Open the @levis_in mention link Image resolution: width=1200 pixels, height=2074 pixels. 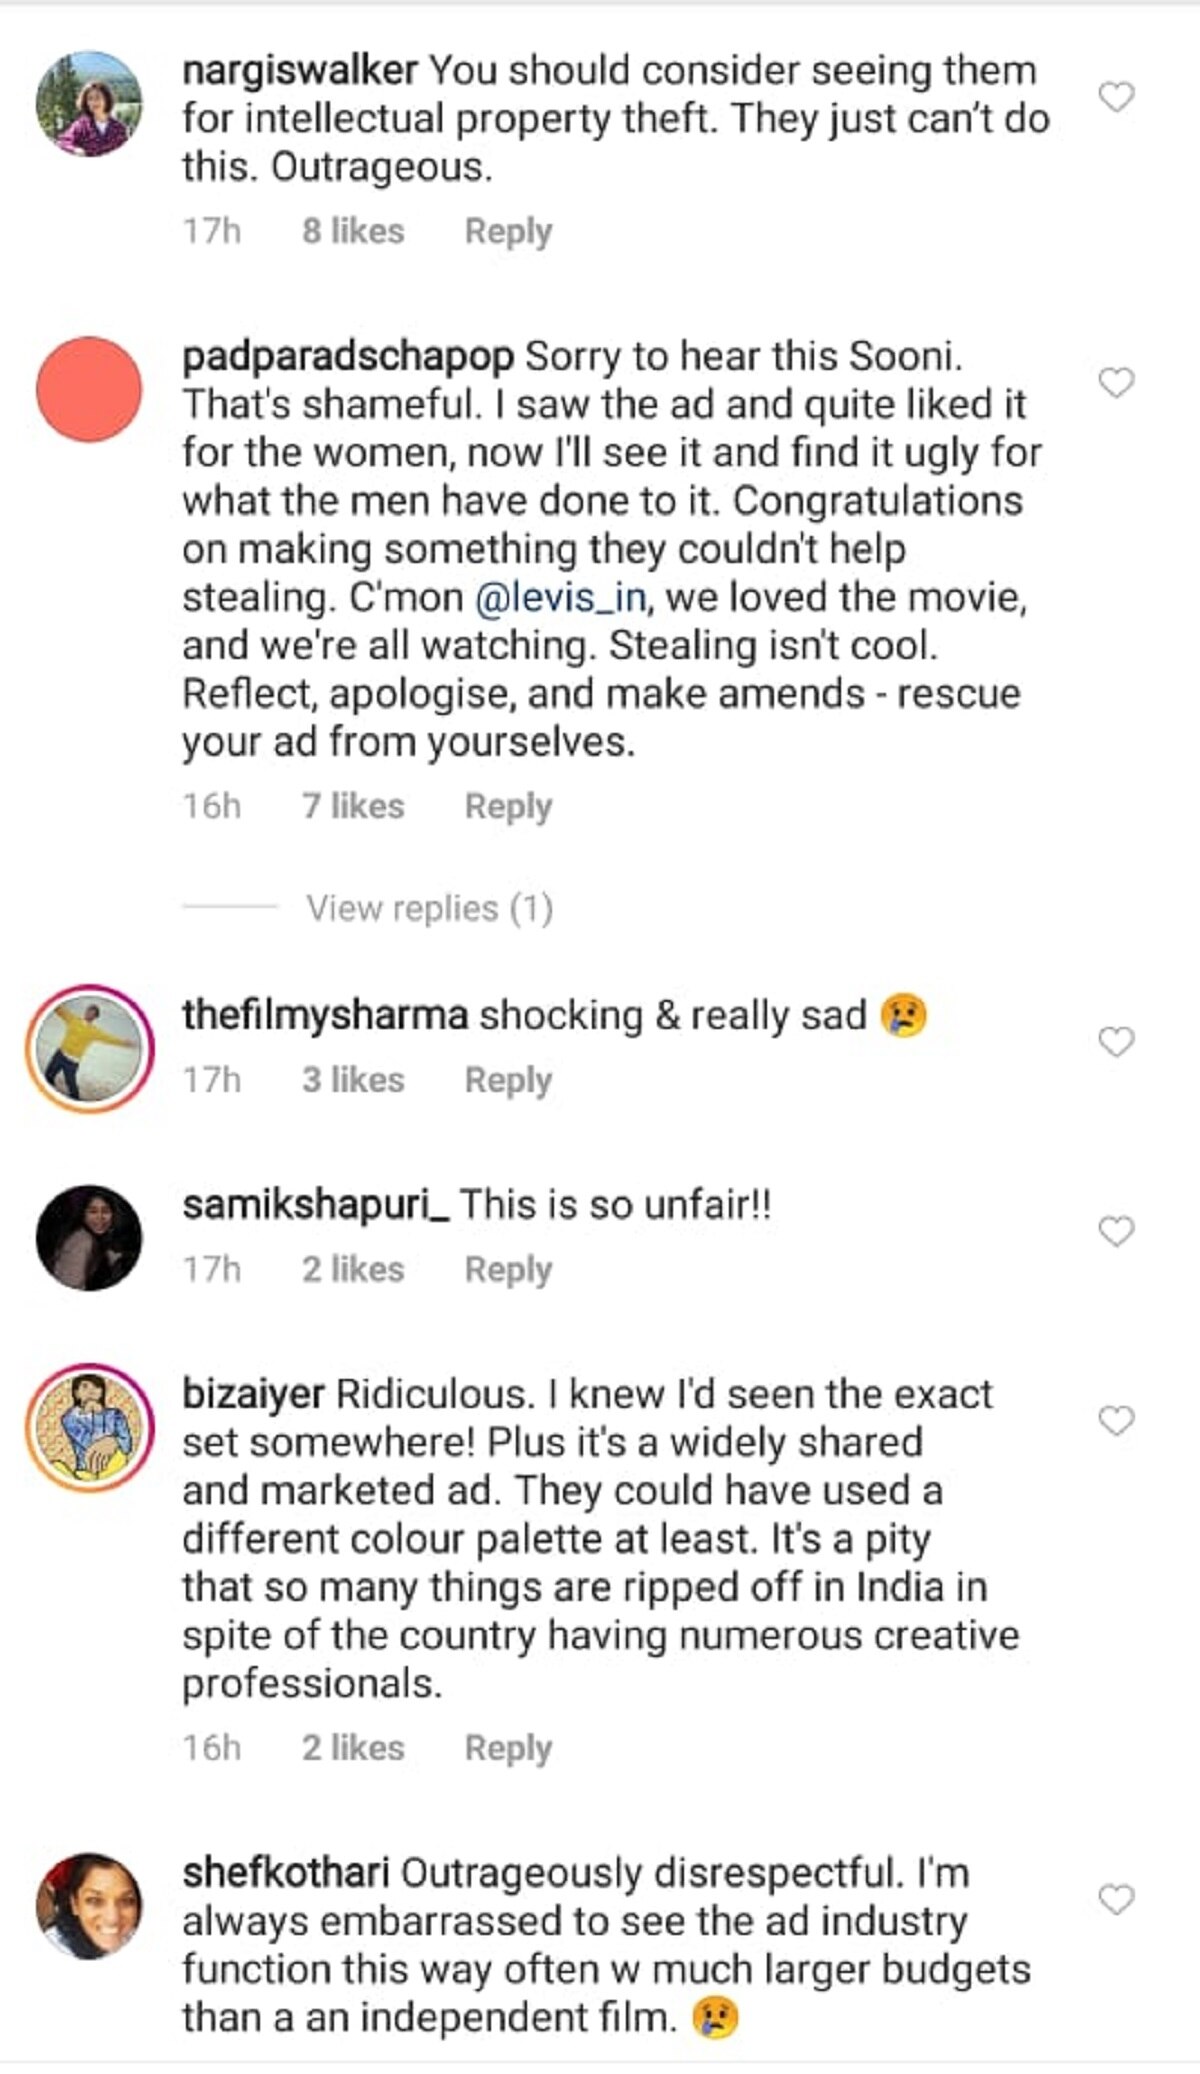(x=560, y=598)
